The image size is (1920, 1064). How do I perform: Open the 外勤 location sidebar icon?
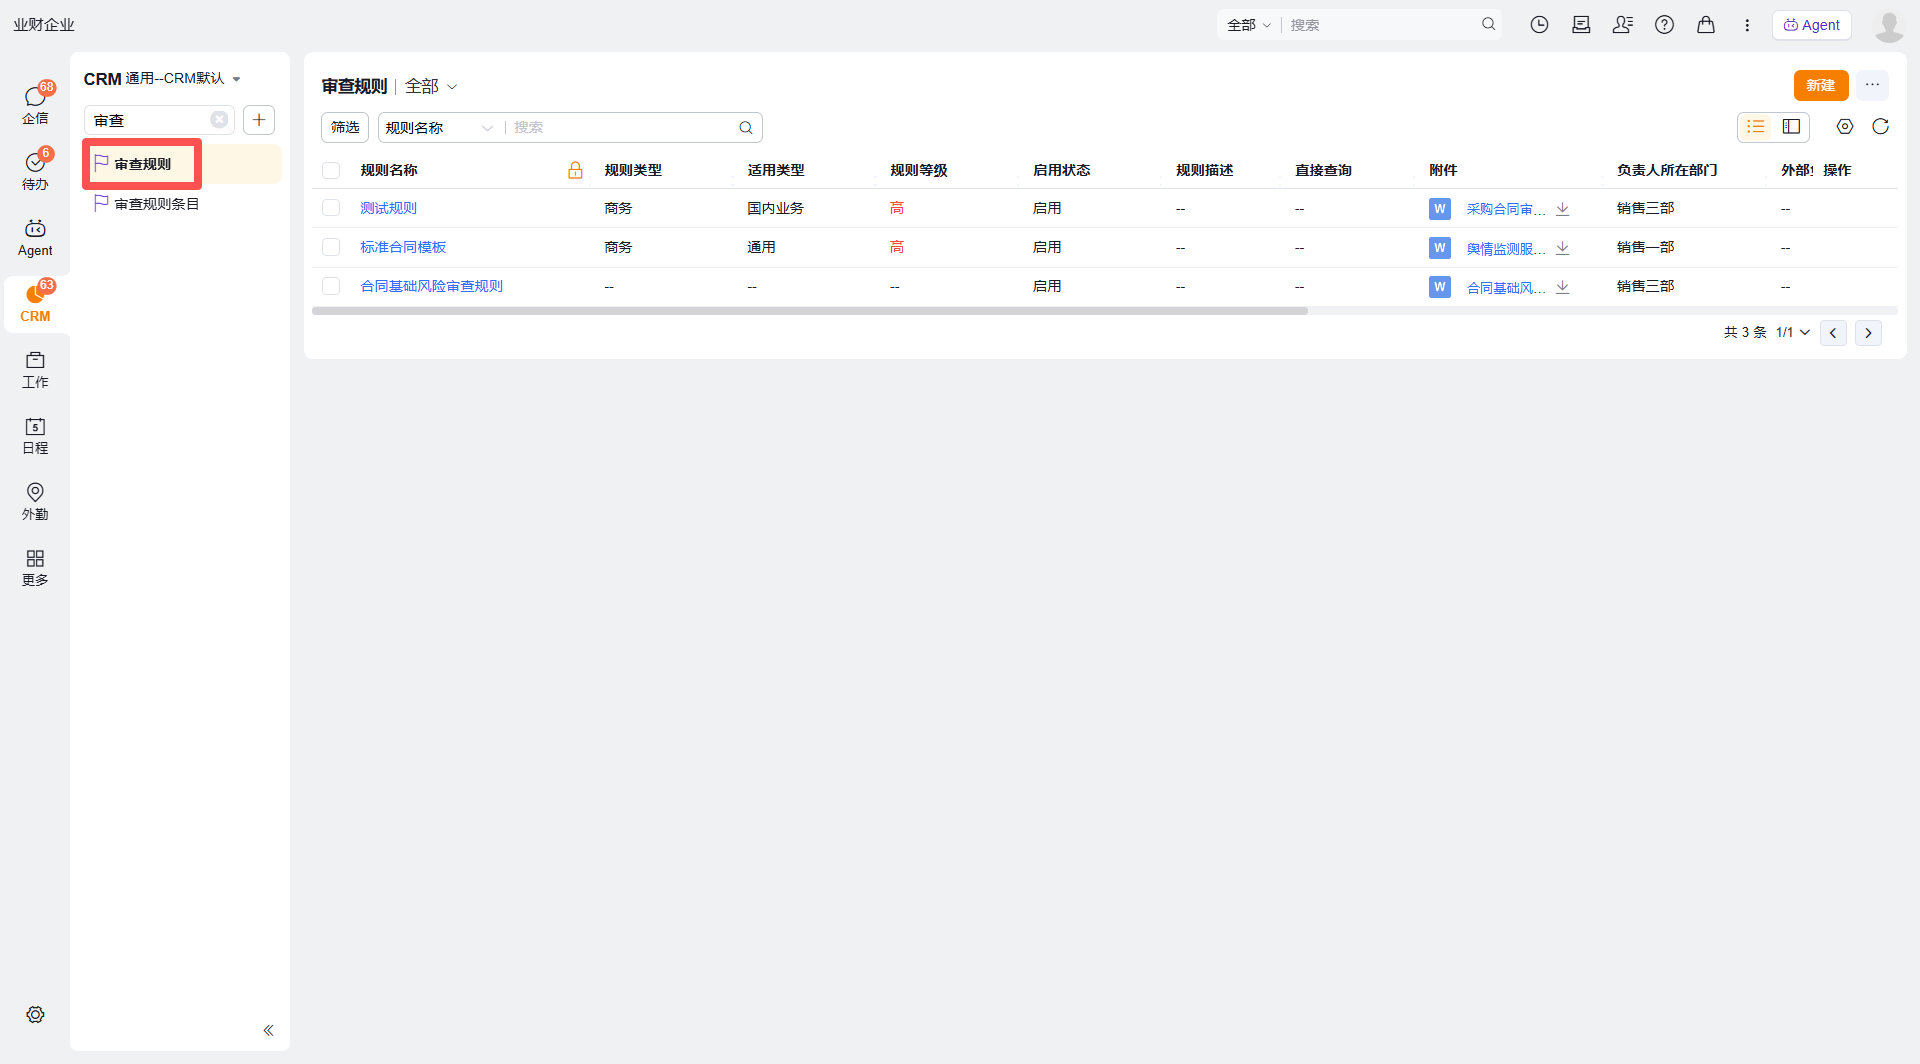35,502
